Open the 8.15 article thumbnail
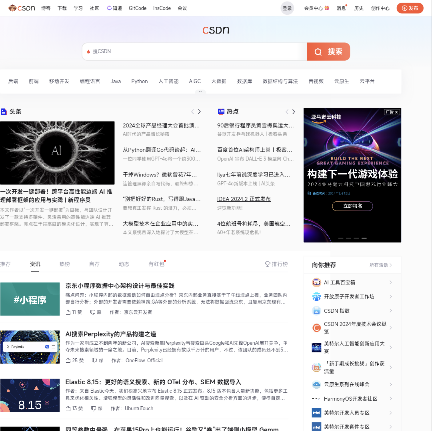The image size is (432, 431). [30, 395]
